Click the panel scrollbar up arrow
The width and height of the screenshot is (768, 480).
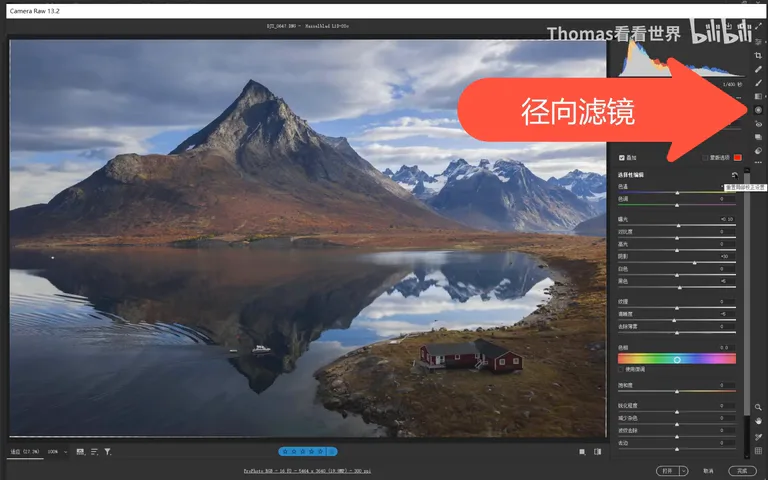coord(747,170)
